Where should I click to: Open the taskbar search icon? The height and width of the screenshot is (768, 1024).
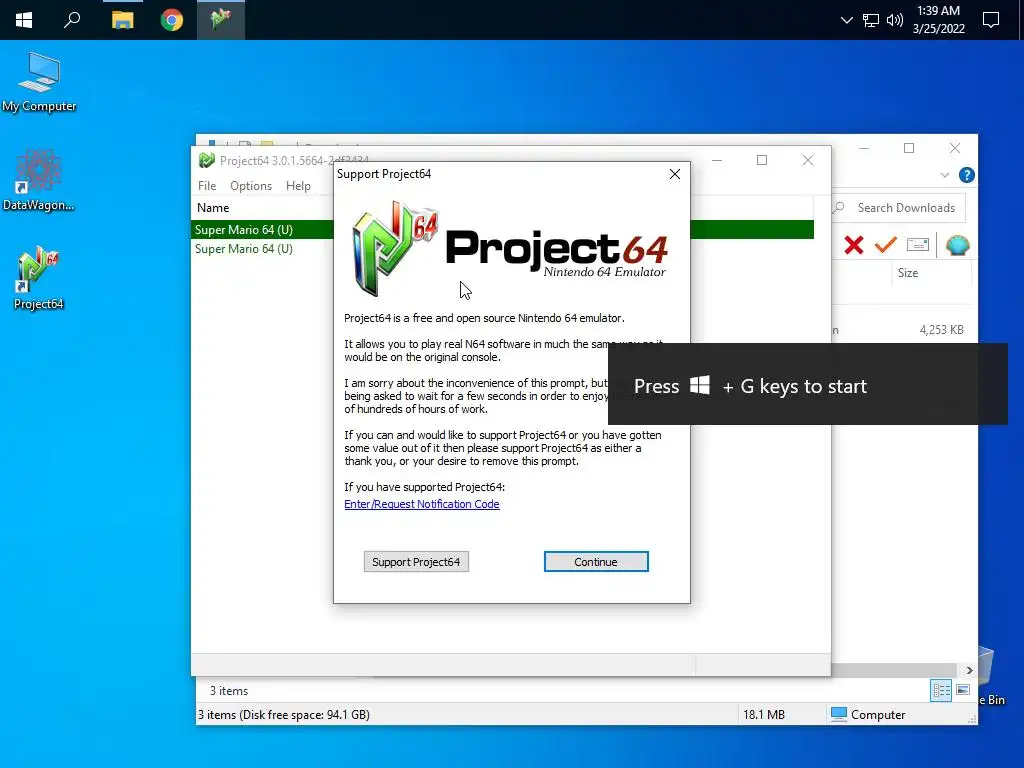(72, 20)
